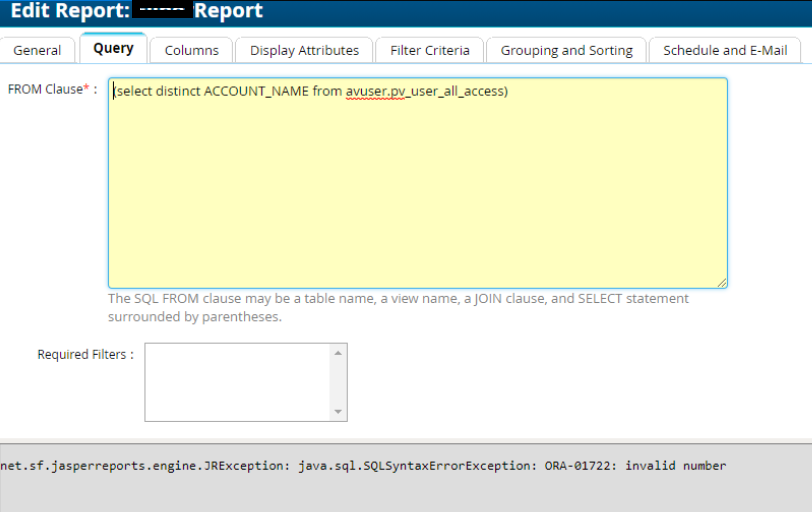Open the Display Attributes tab
Screen dimensions: 812x515
tap(304, 50)
